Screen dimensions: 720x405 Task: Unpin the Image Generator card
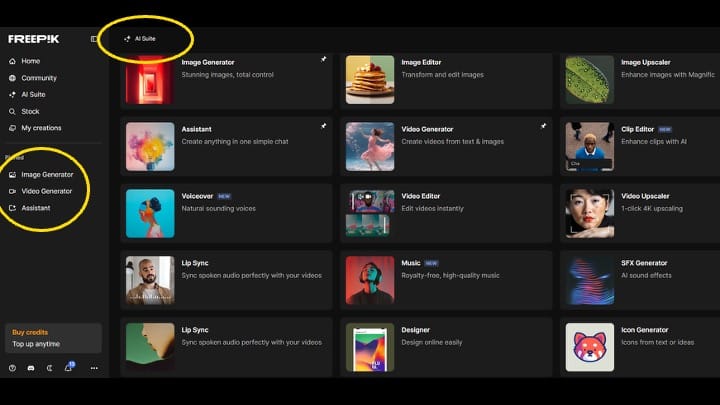click(323, 61)
